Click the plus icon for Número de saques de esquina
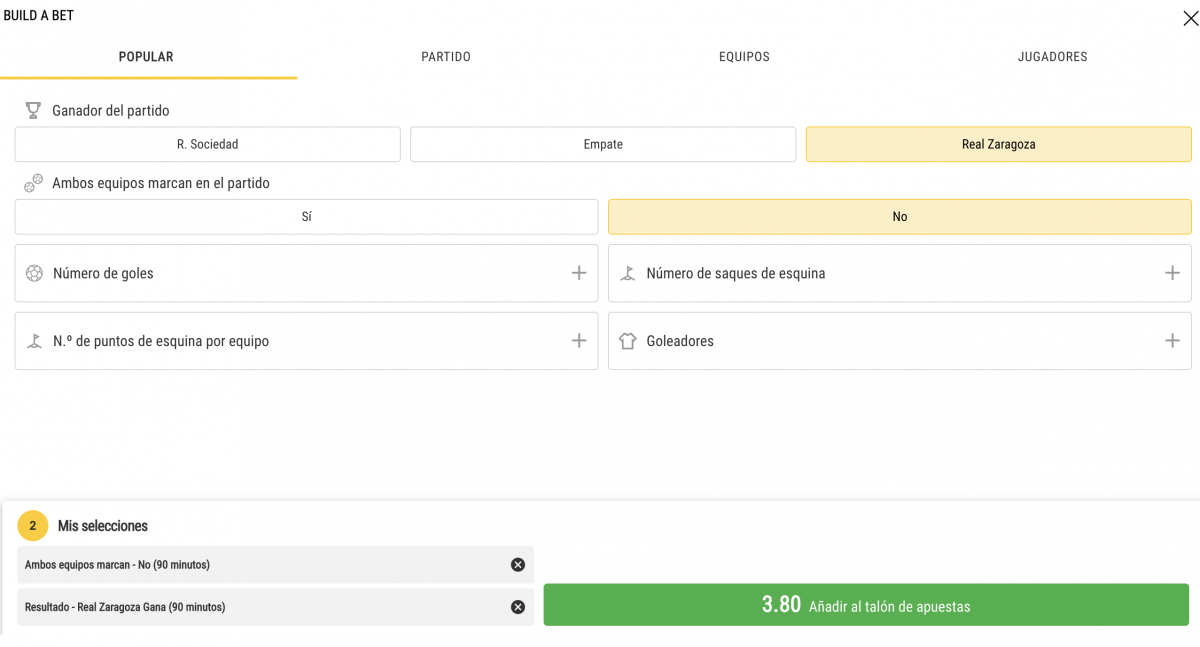Screen dimensions: 1200x647 click(1172, 273)
